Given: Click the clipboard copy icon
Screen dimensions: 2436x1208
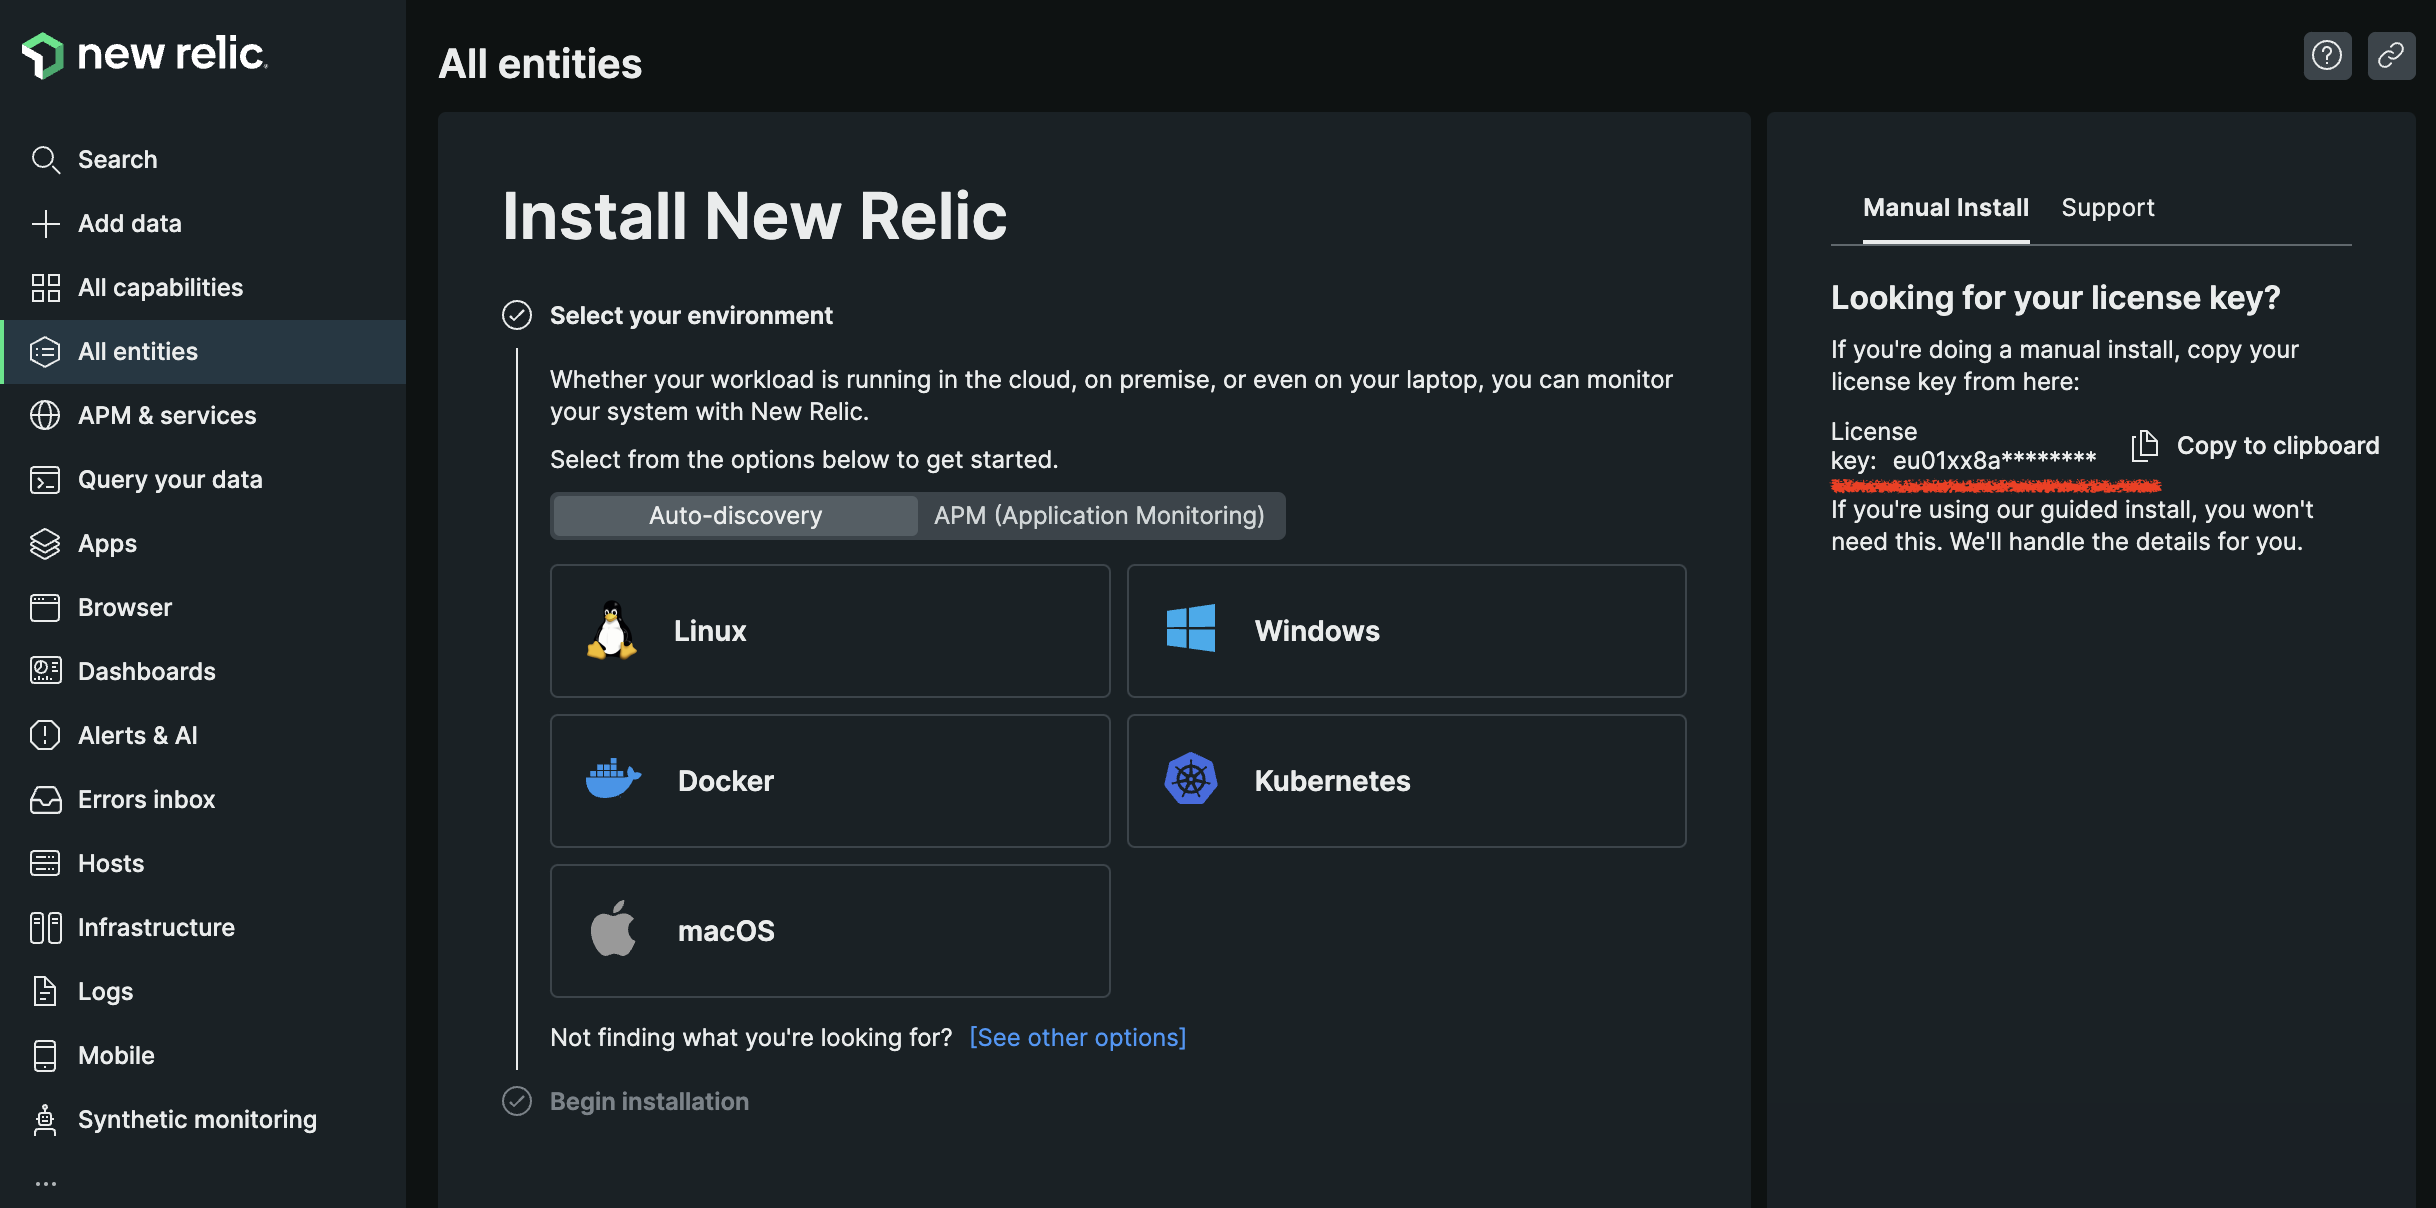Looking at the screenshot, I should point(2144,445).
